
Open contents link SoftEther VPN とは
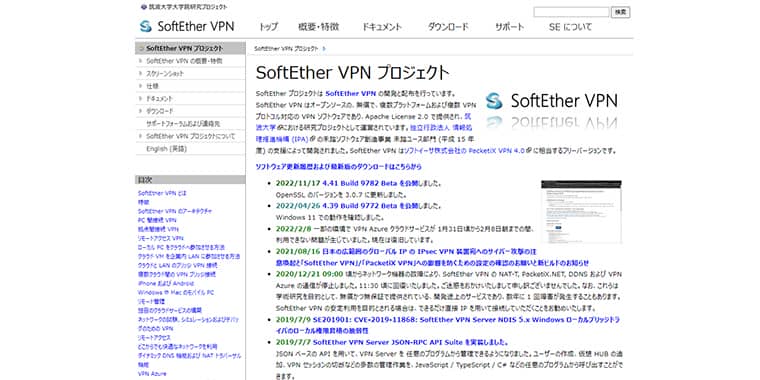tap(162, 193)
